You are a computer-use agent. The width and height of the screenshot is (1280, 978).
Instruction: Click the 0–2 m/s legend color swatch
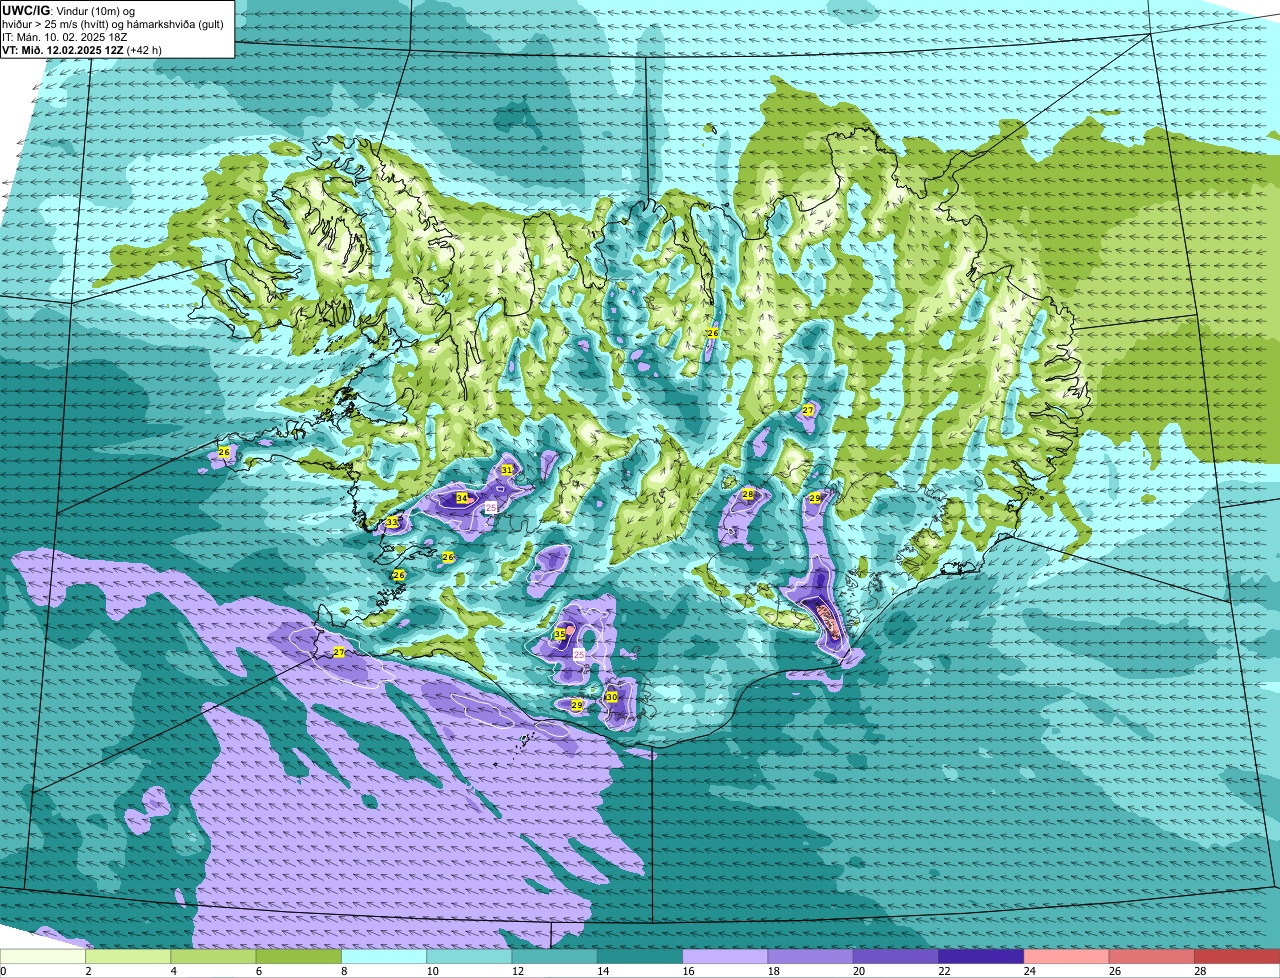click(43, 957)
